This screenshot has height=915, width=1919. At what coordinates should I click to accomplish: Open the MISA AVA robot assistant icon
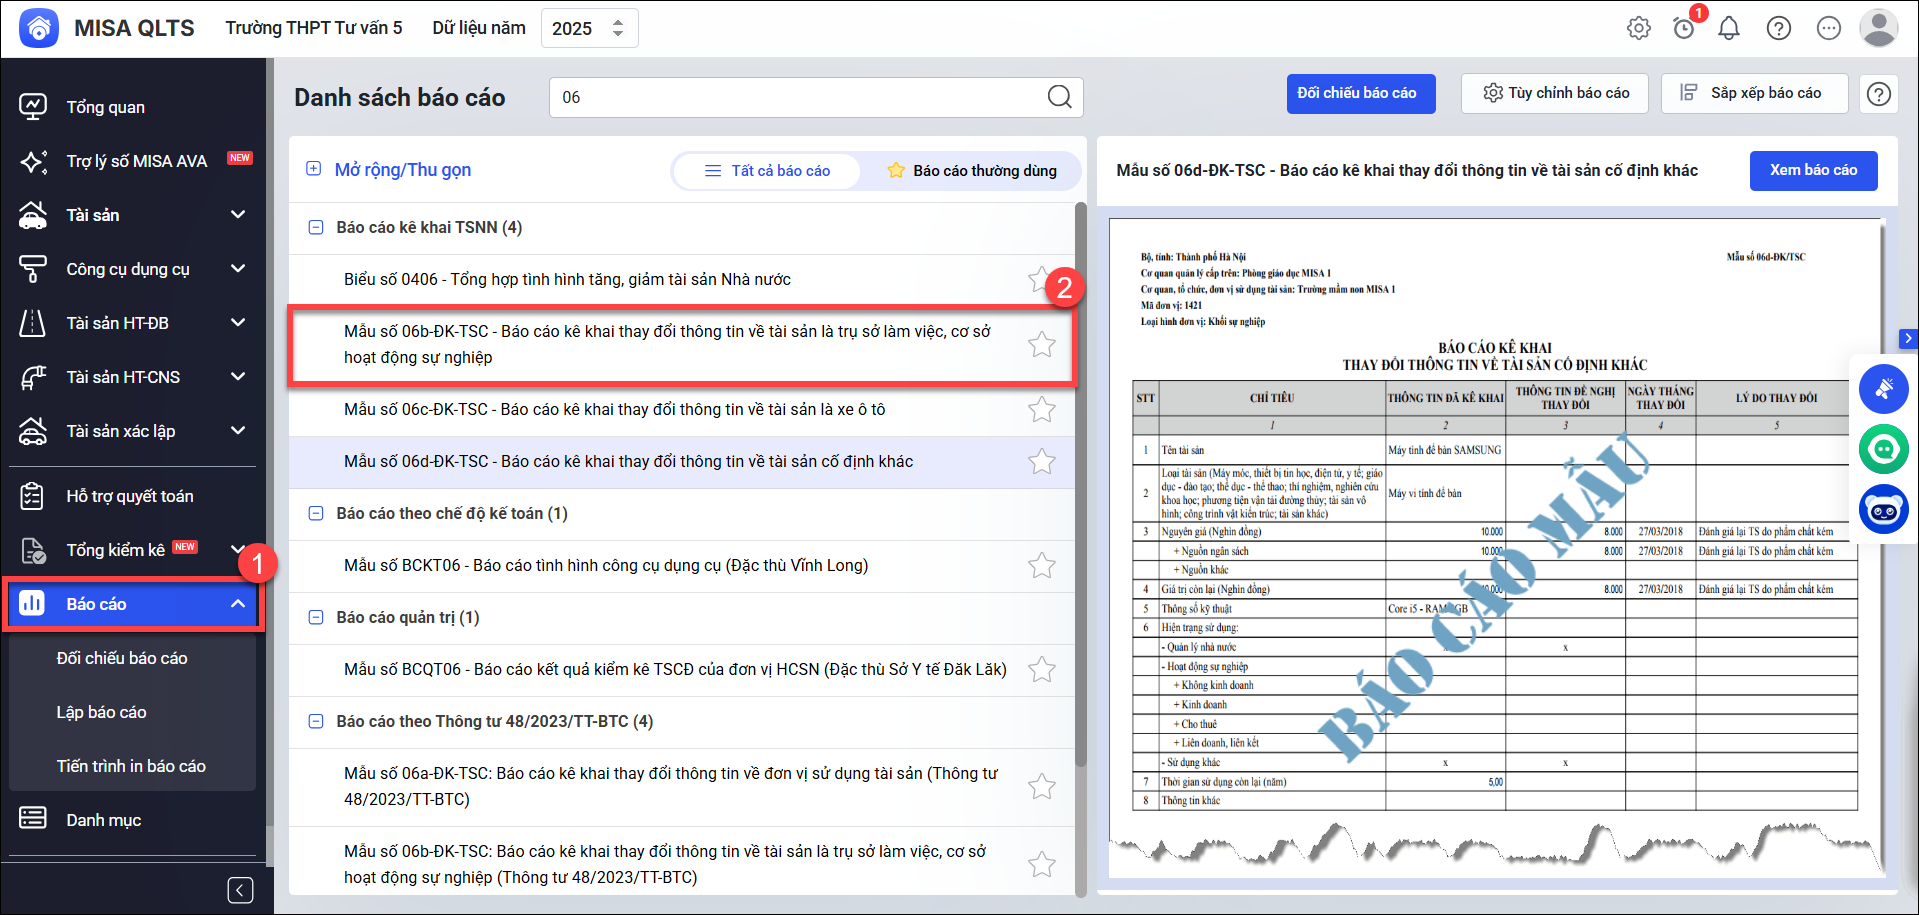coord(1884,509)
